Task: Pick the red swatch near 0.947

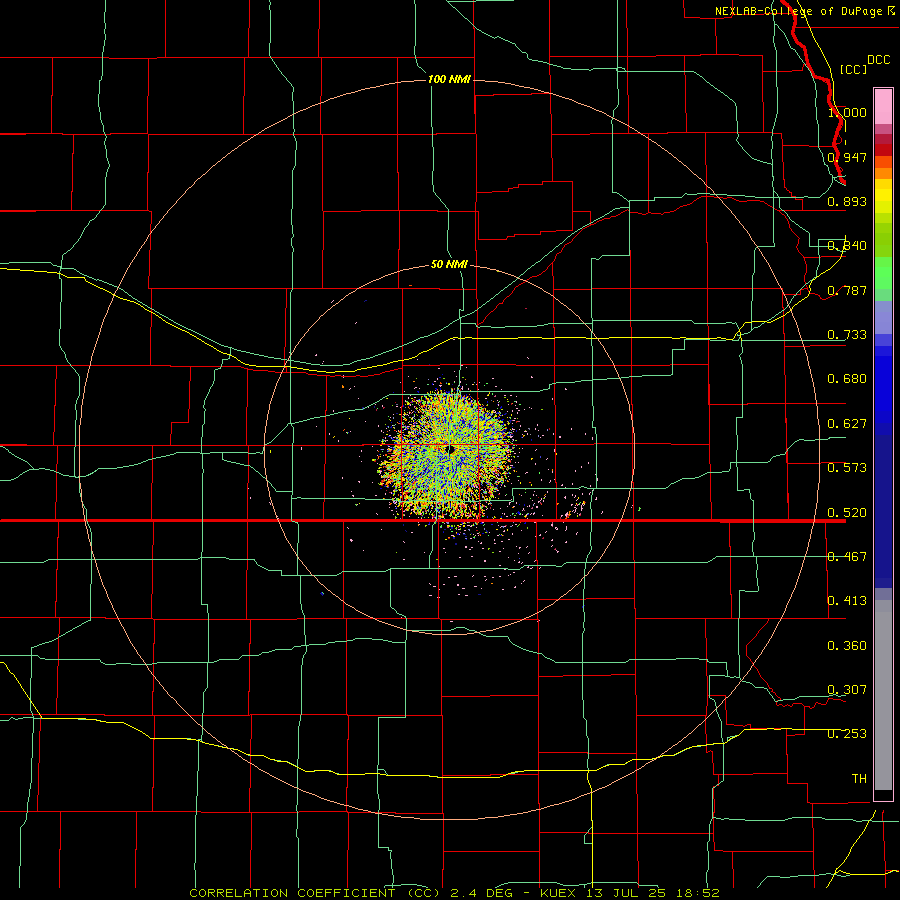Action: click(883, 149)
